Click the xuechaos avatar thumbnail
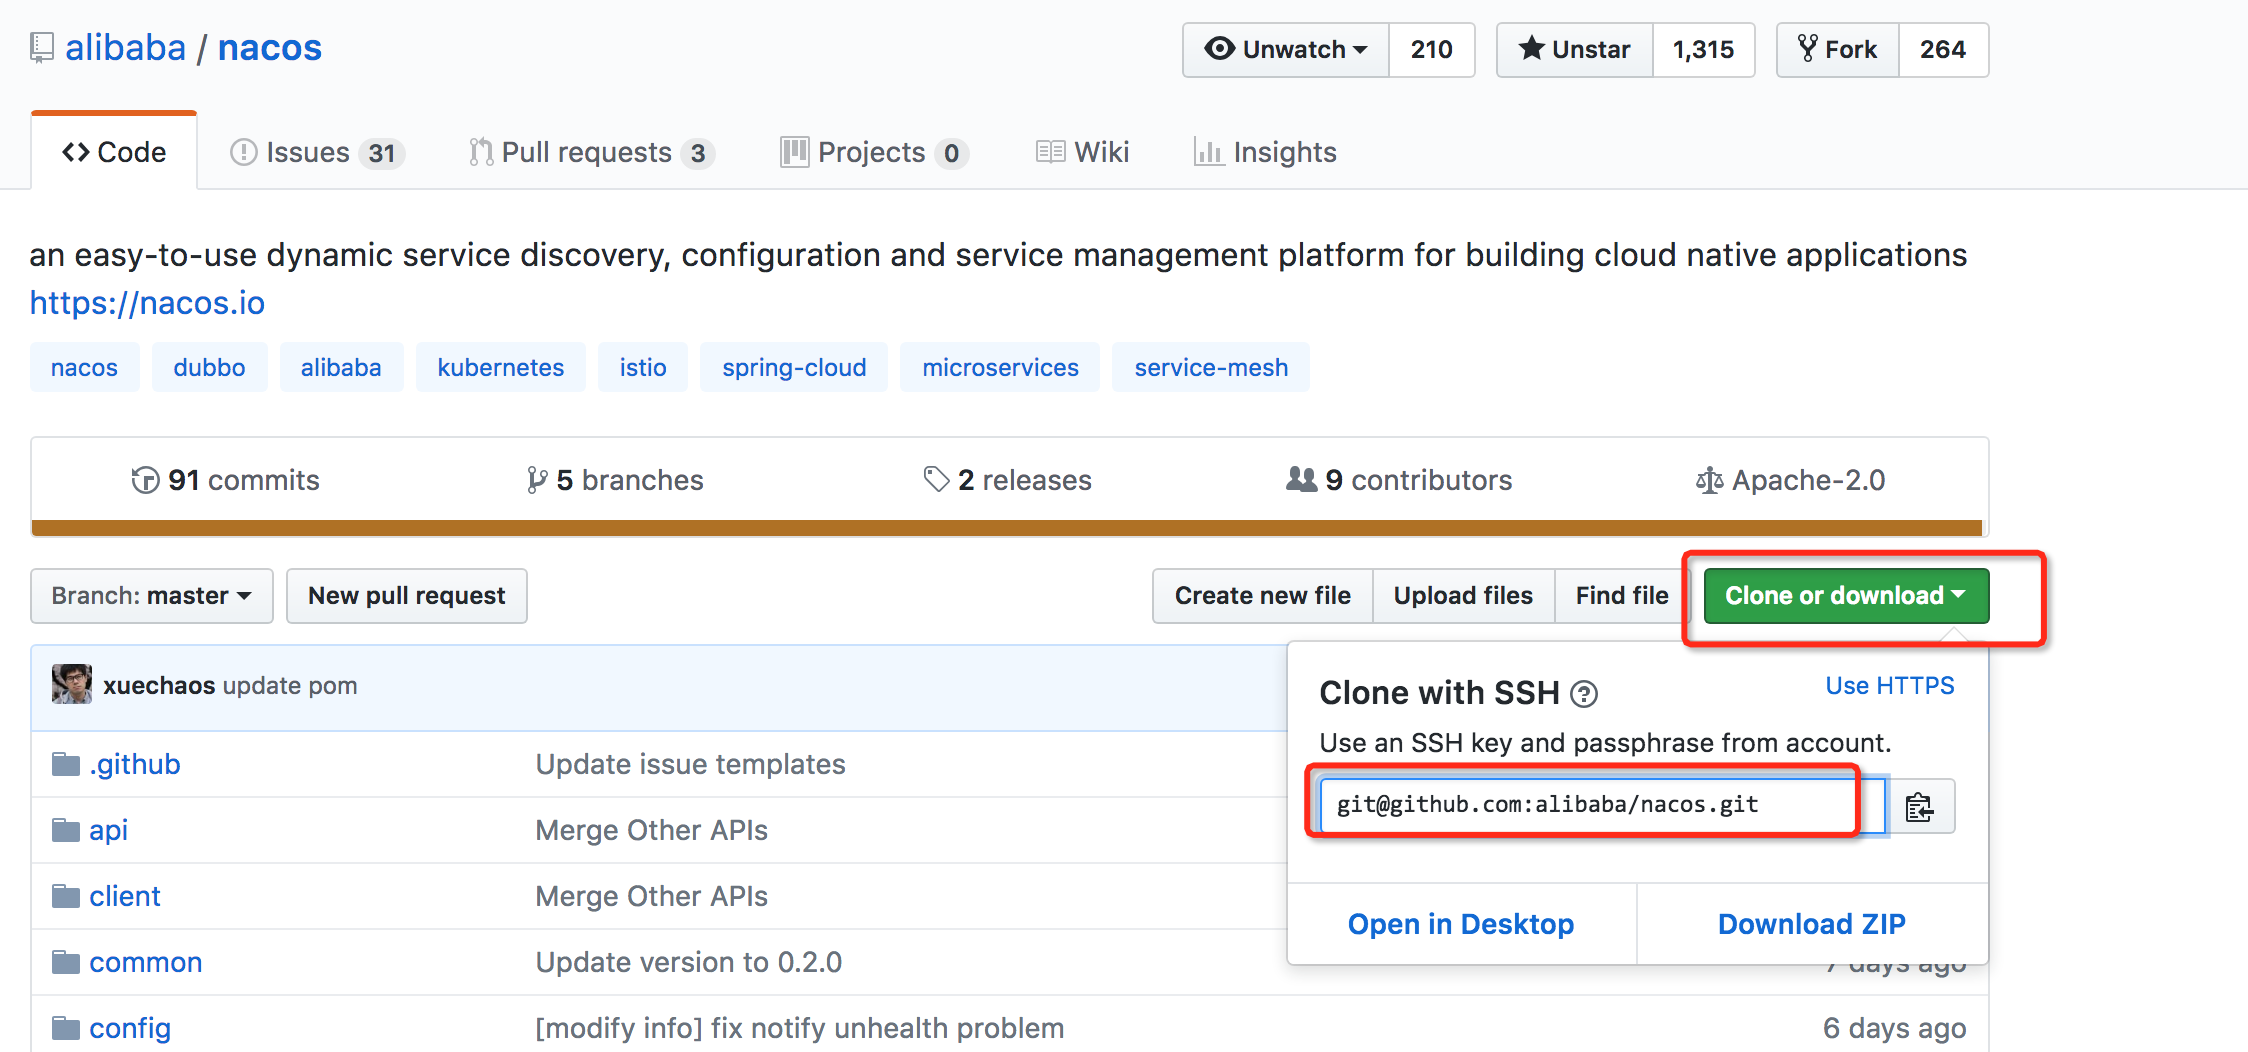2248x1052 pixels. coord(72,684)
